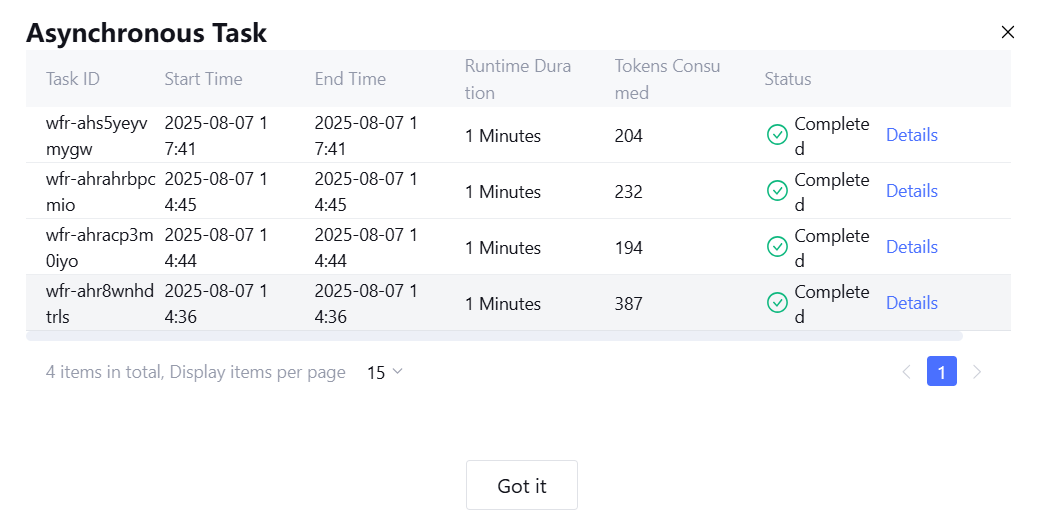This screenshot has width=1042, height=524.
Task: View Details of task wfr-ahracp3m0iyo
Action: pyautogui.click(x=911, y=247)
